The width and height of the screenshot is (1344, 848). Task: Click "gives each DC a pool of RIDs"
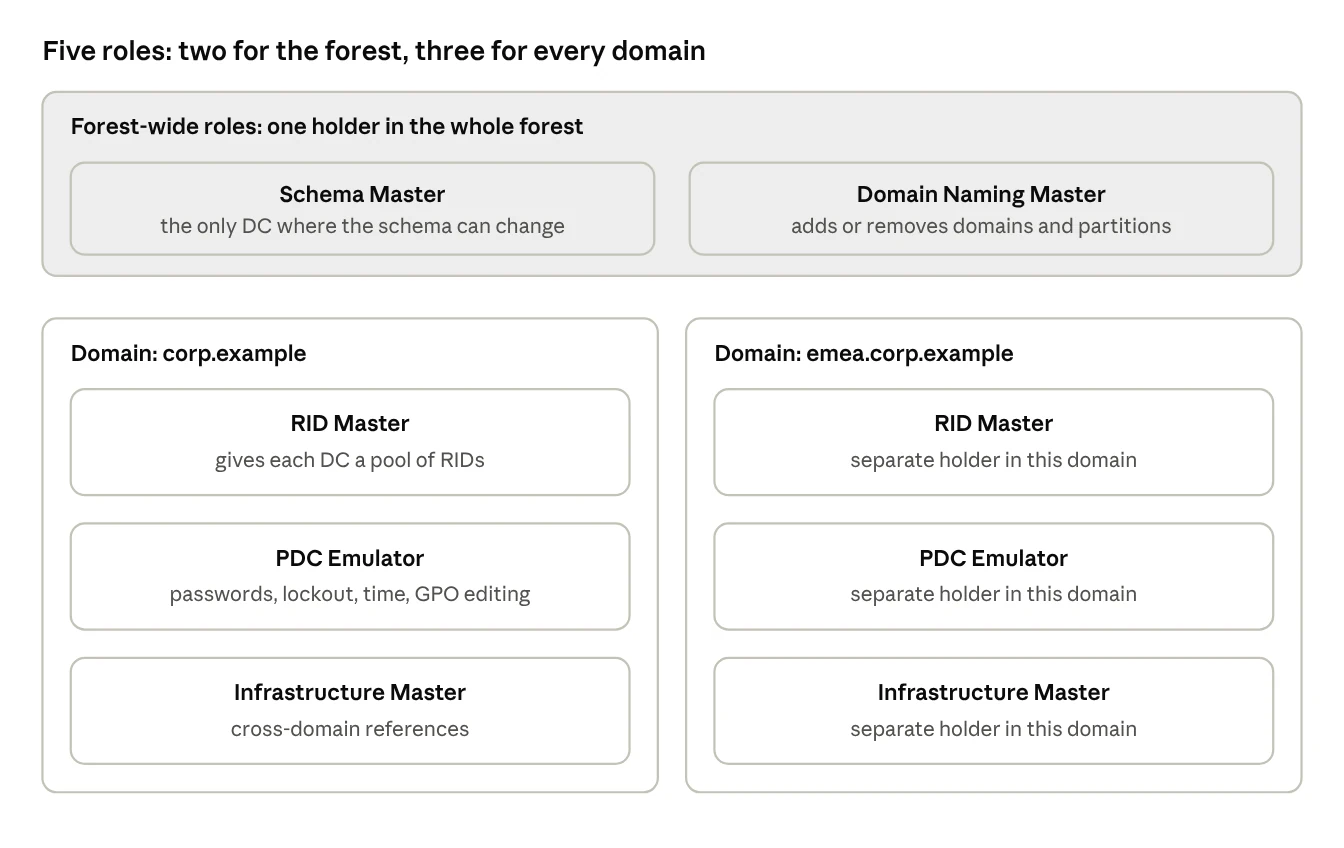click(x=350, y=460)
